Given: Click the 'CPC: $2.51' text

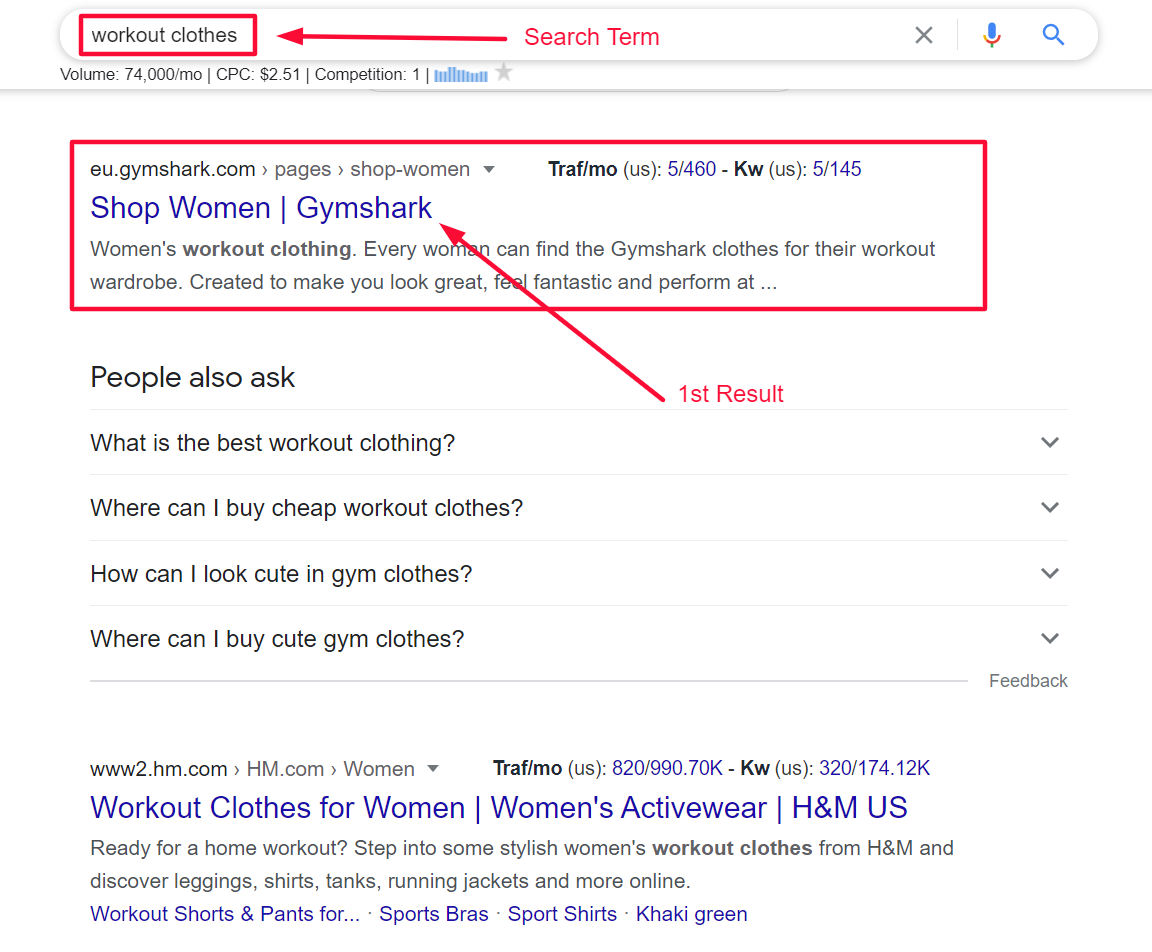Looking at the screenshot, I should (259, 74).
